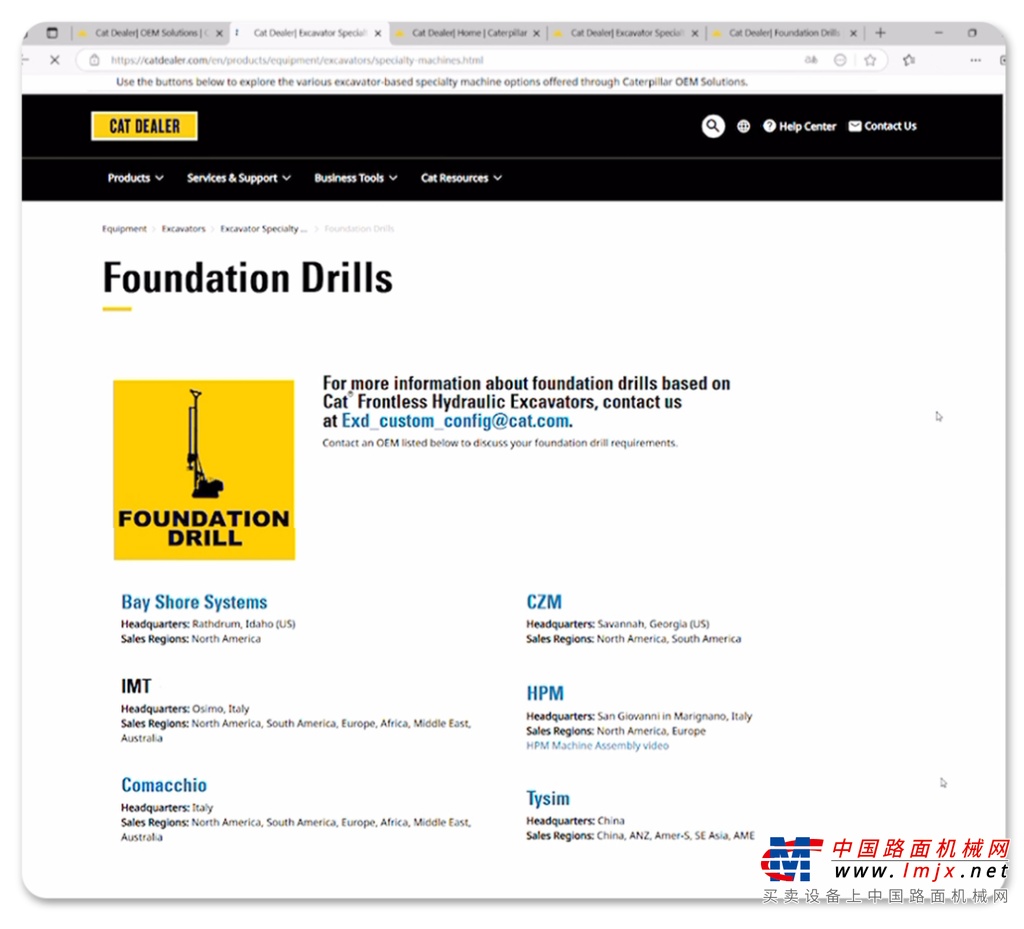1024x929 pixels.
Task: Watch the HPM Machine Assembly video link
Action: pyautogui.click(x=598, y=746)
